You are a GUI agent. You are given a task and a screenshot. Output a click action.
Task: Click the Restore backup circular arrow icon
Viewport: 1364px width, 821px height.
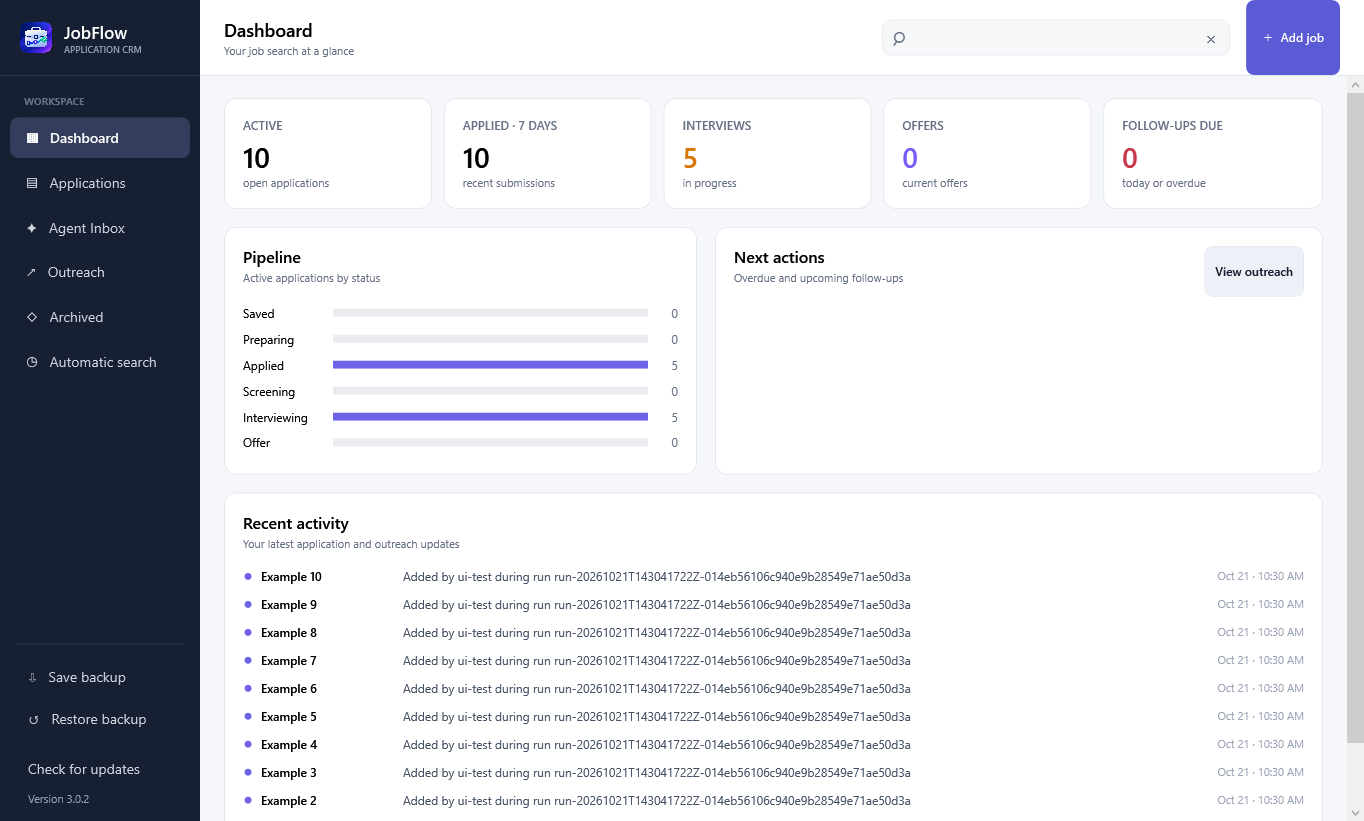coord(34,719)
